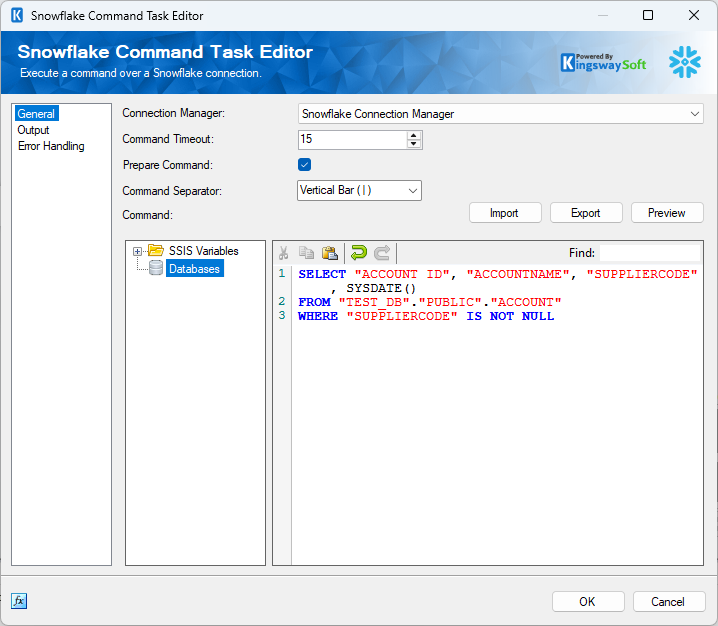The height and width of the screenshot is (626, 718).
Task: Switch to the Error Handling page
Action: click(x=51, y=146)
